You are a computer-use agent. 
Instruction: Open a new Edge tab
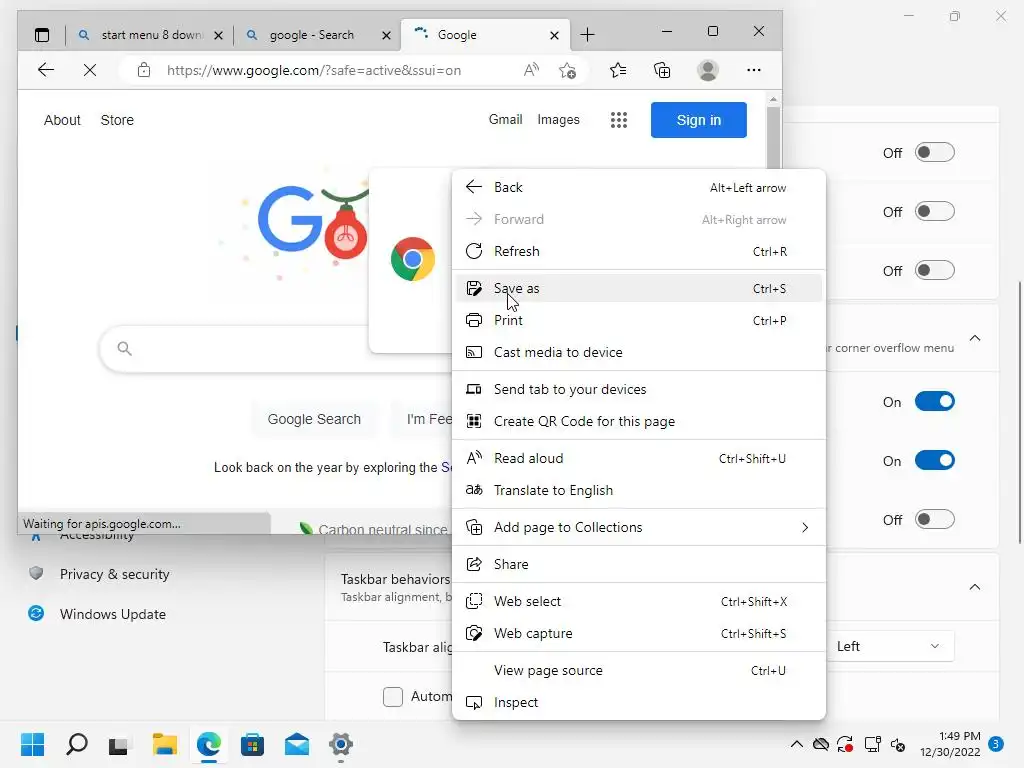pos(587,35)
